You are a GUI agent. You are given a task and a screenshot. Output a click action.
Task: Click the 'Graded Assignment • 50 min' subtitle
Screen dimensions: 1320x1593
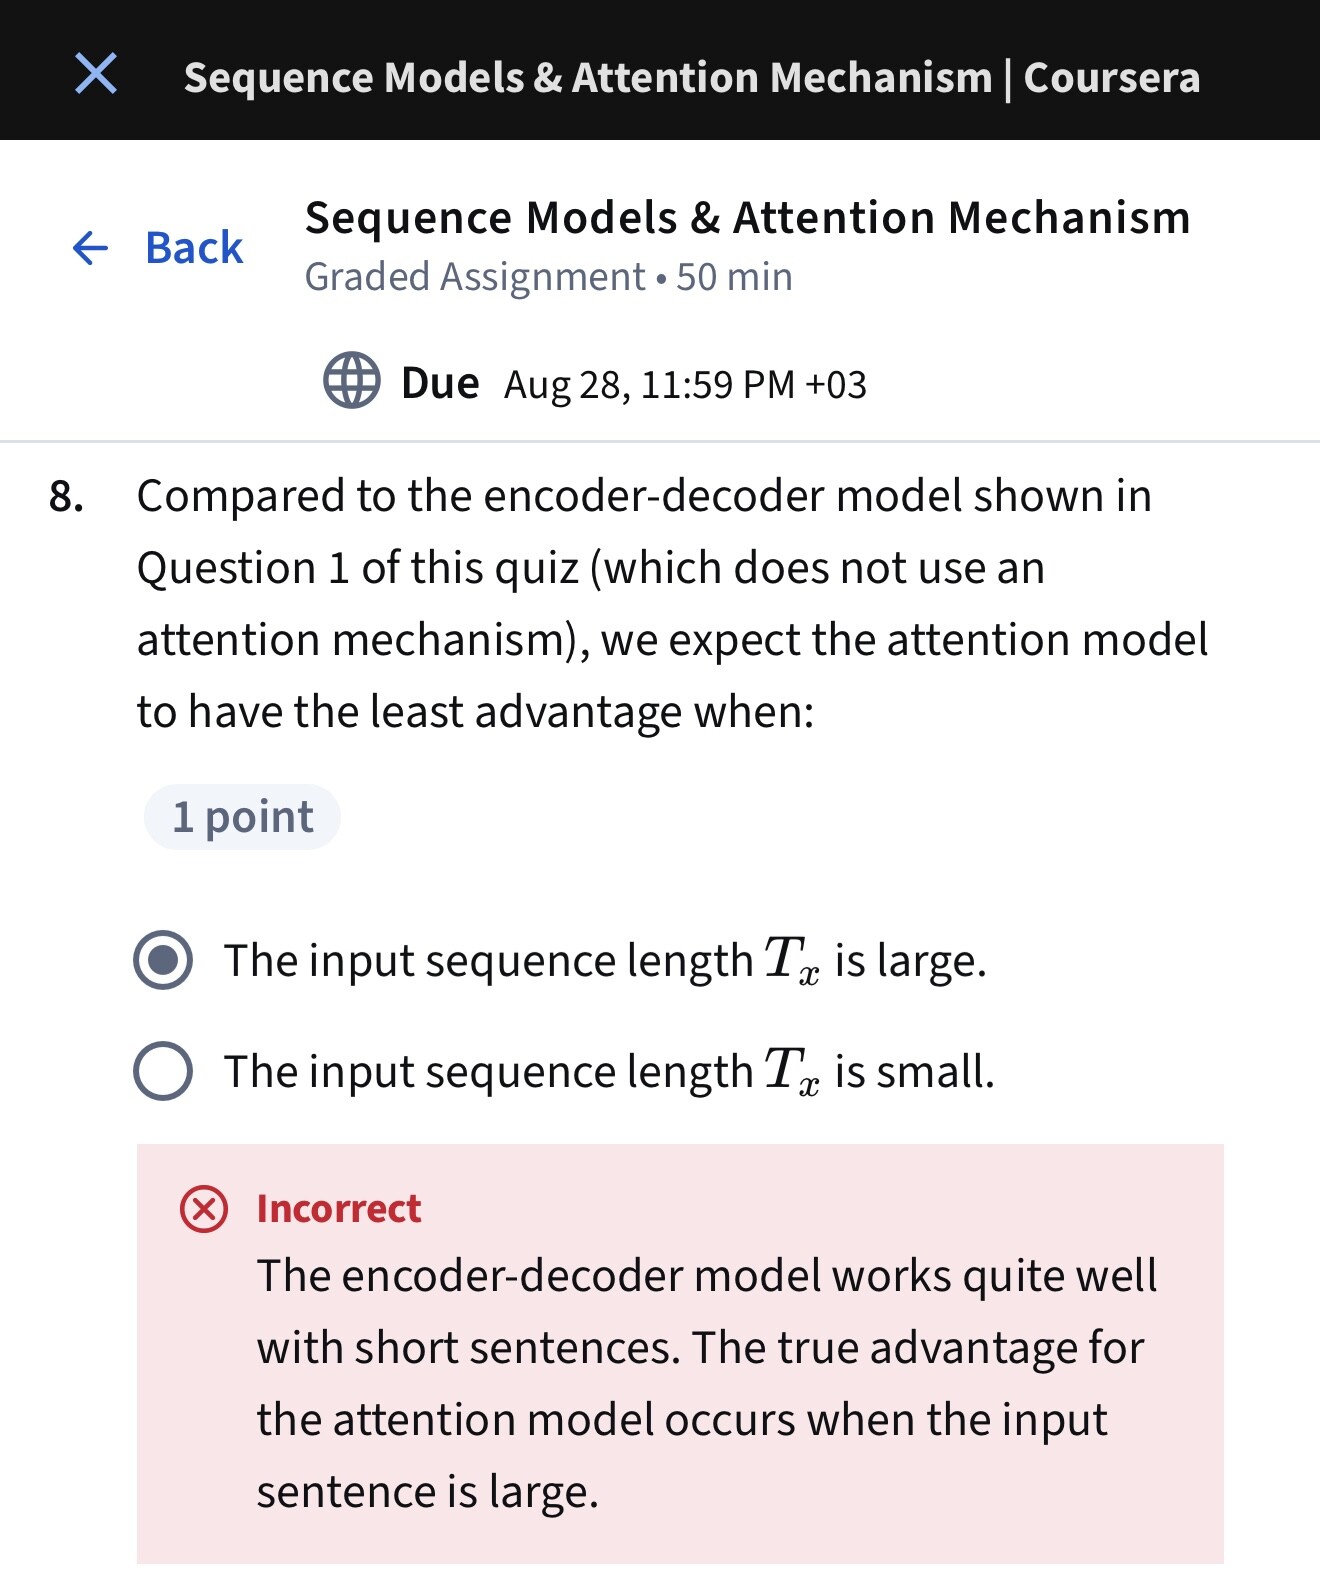pyautogui.click(x=548, y=277)
